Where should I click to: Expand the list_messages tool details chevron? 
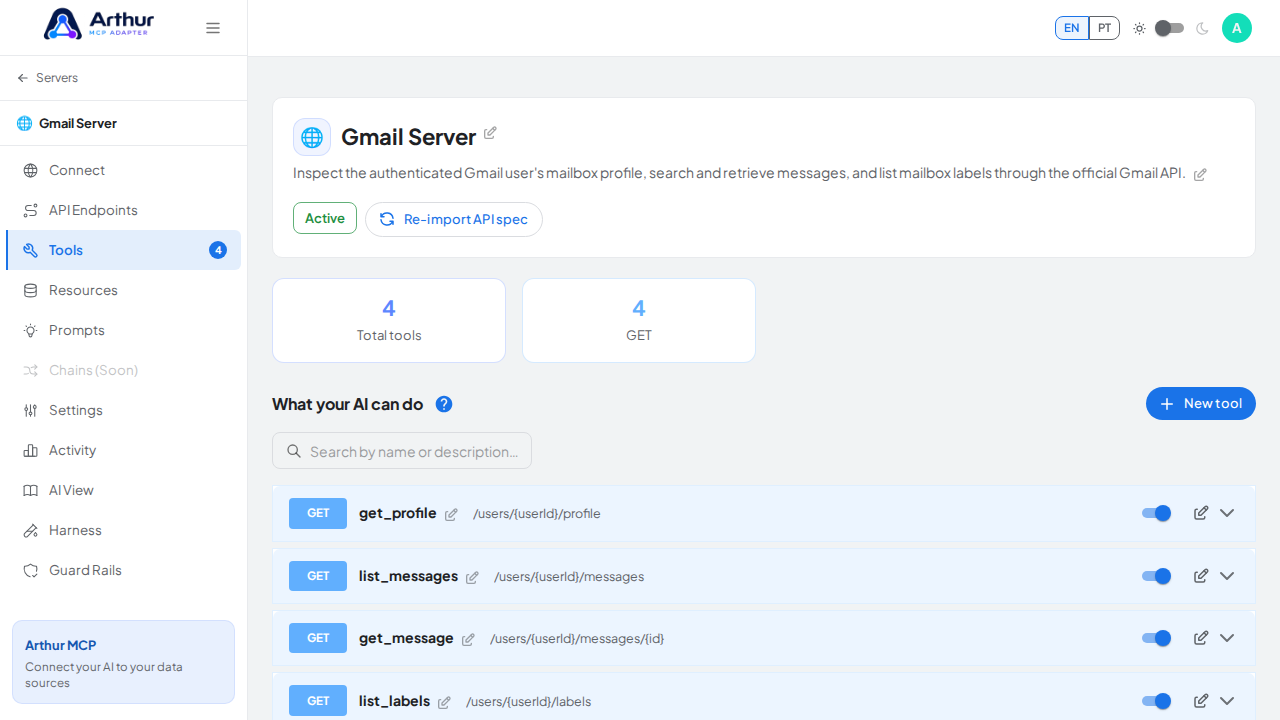coord(1227,576)
